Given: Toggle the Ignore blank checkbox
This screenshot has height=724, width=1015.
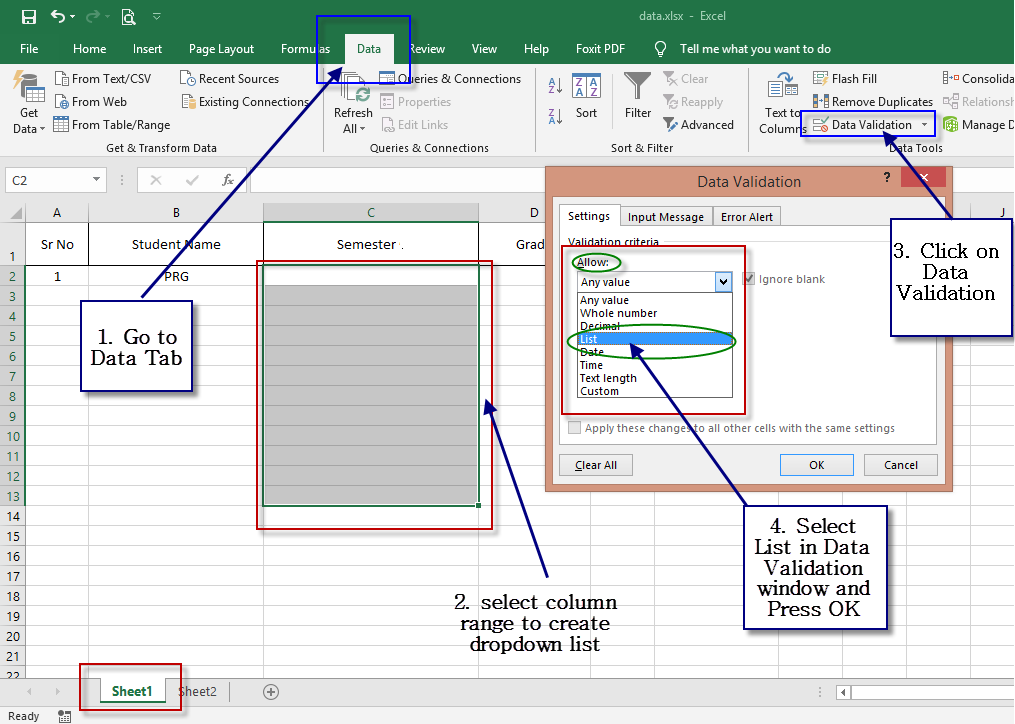Looking at the screenshot, I should coord(749,279).
